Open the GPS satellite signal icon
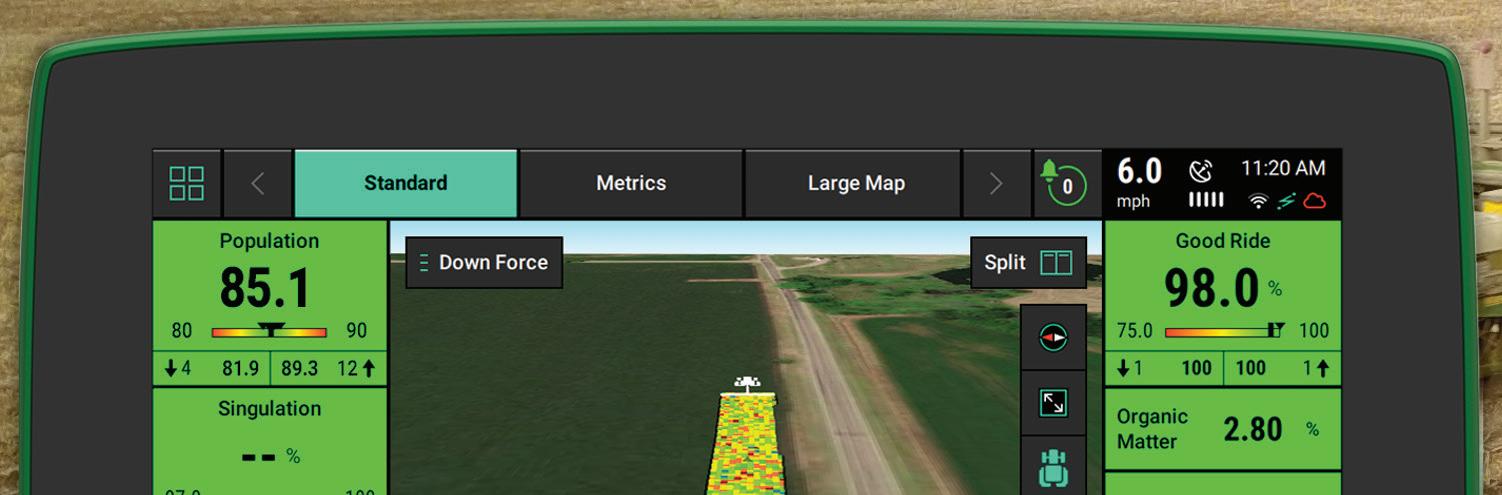Screen dimensions: 1502x495 click(1201, 171)
